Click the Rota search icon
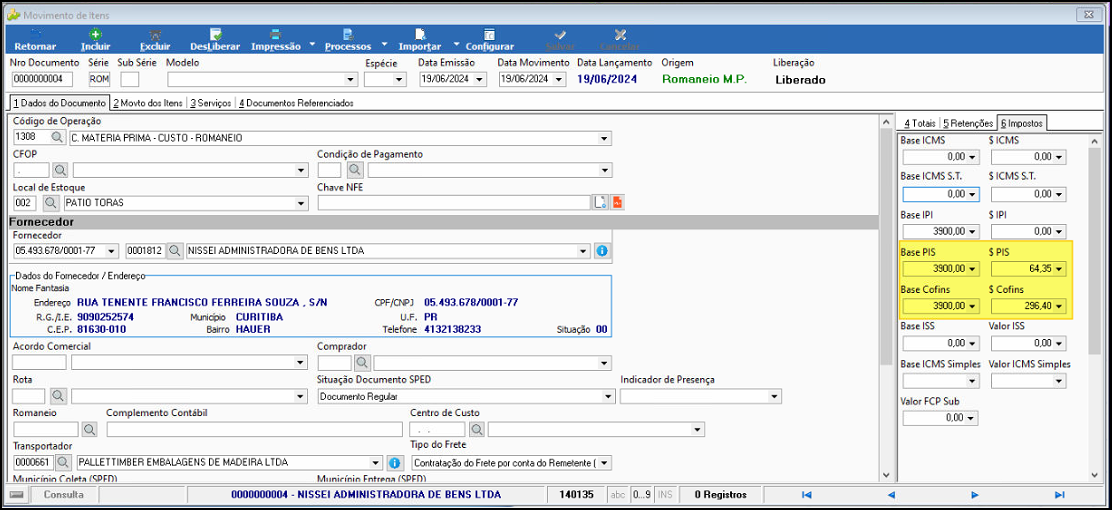The width and height of the screenshot is (1112, 510). click(x=58, y=395)
